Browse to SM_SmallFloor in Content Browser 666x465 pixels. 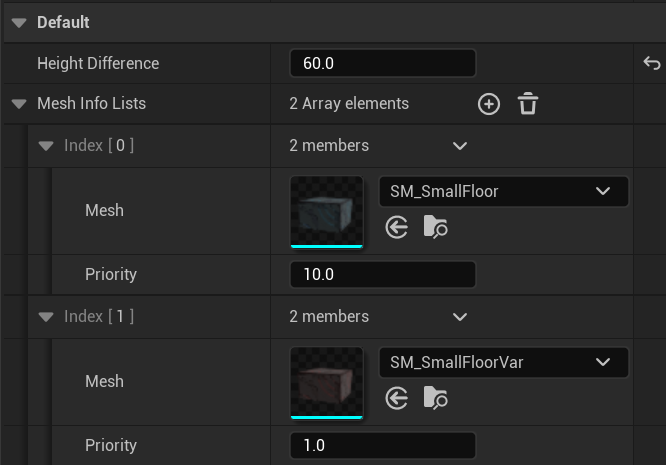click(435, 227)
